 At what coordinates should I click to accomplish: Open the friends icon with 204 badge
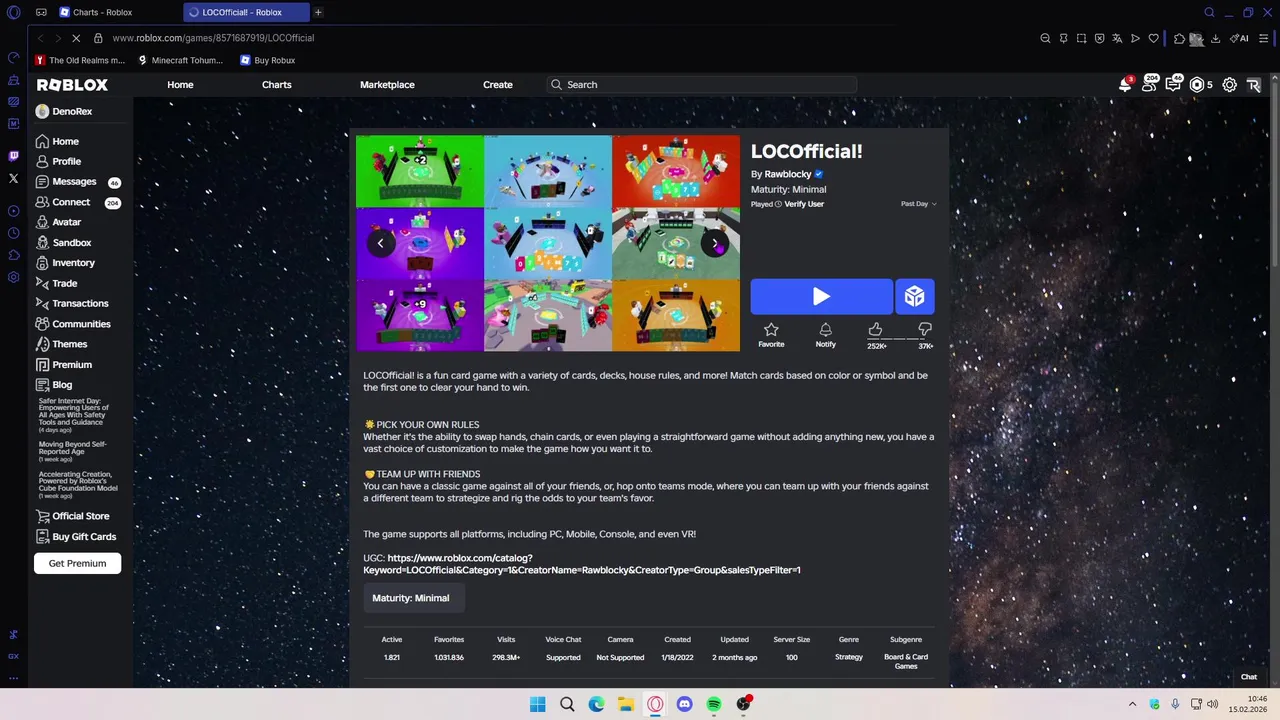1149,85
